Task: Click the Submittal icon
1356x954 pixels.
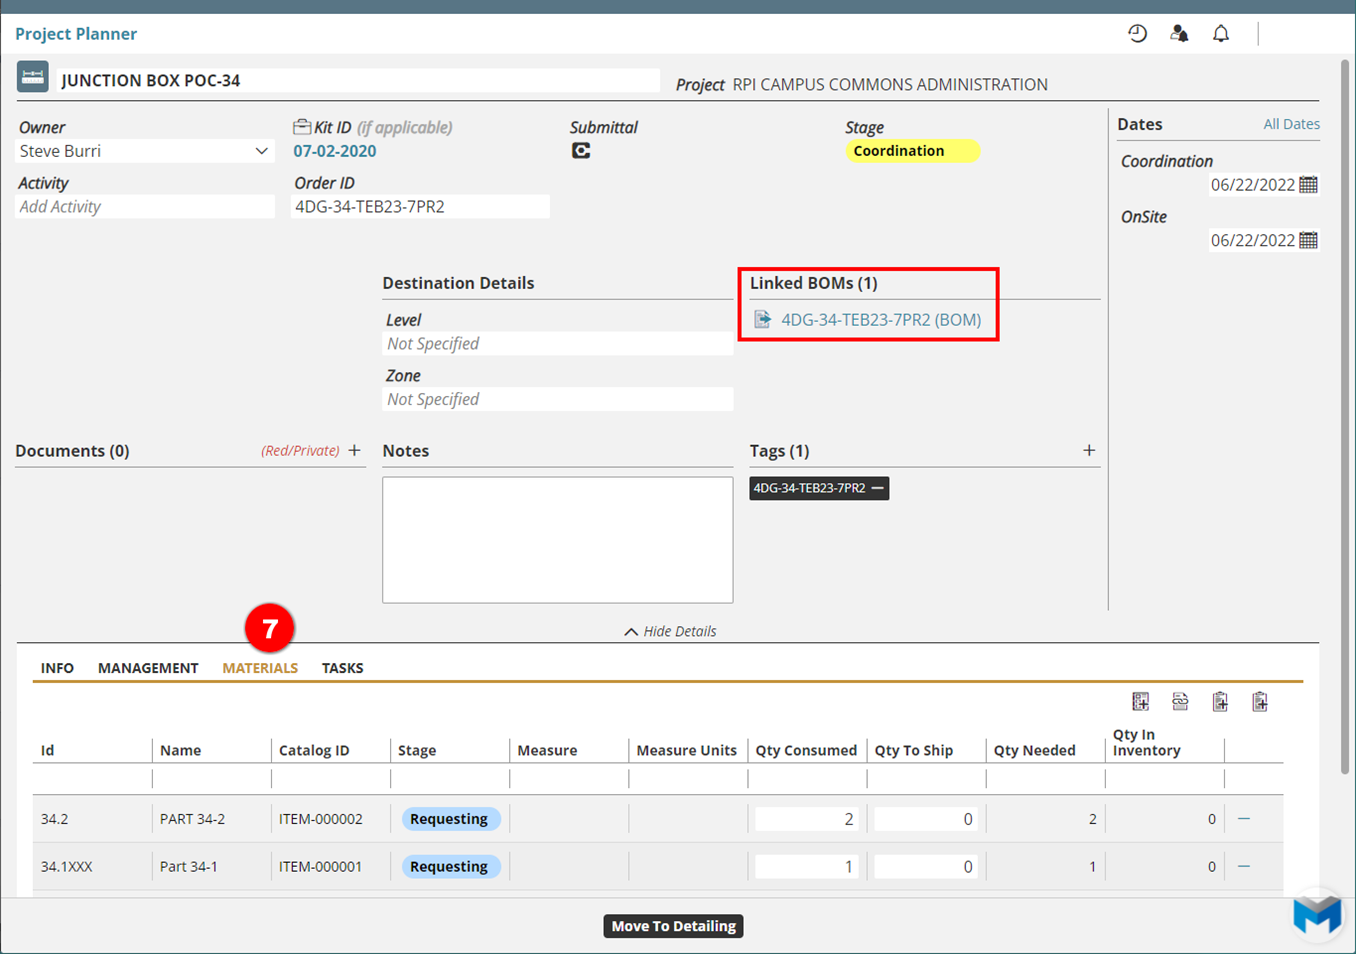Action: pyautogui.click(x=581, y=151)
